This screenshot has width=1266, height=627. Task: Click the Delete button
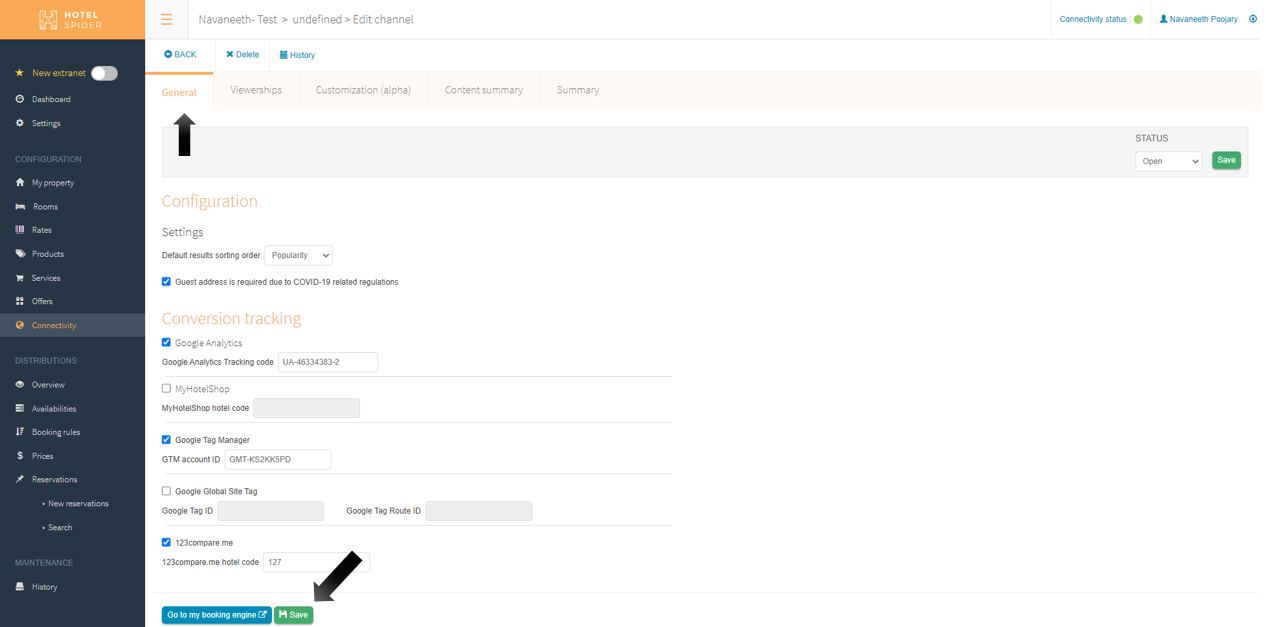[x=242, y=55]
